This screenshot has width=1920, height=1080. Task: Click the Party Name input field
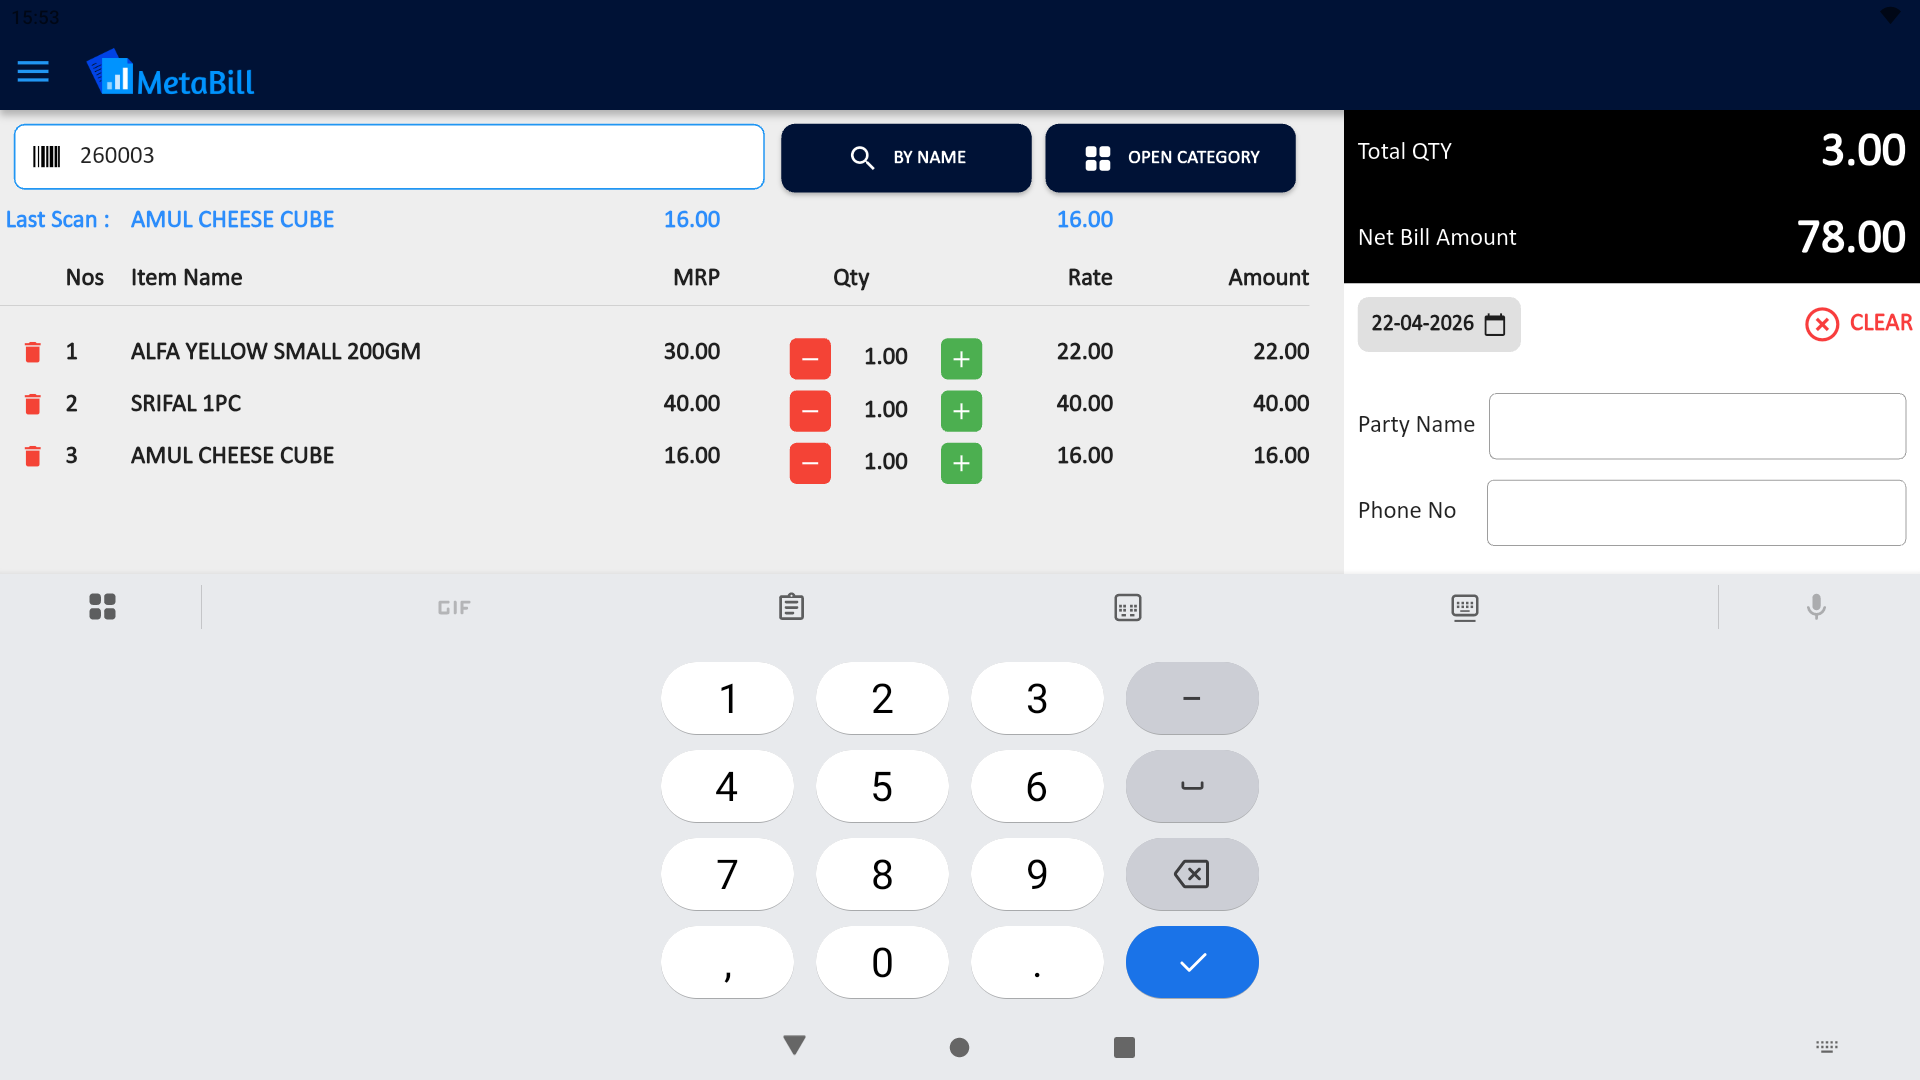point(1695,426)
